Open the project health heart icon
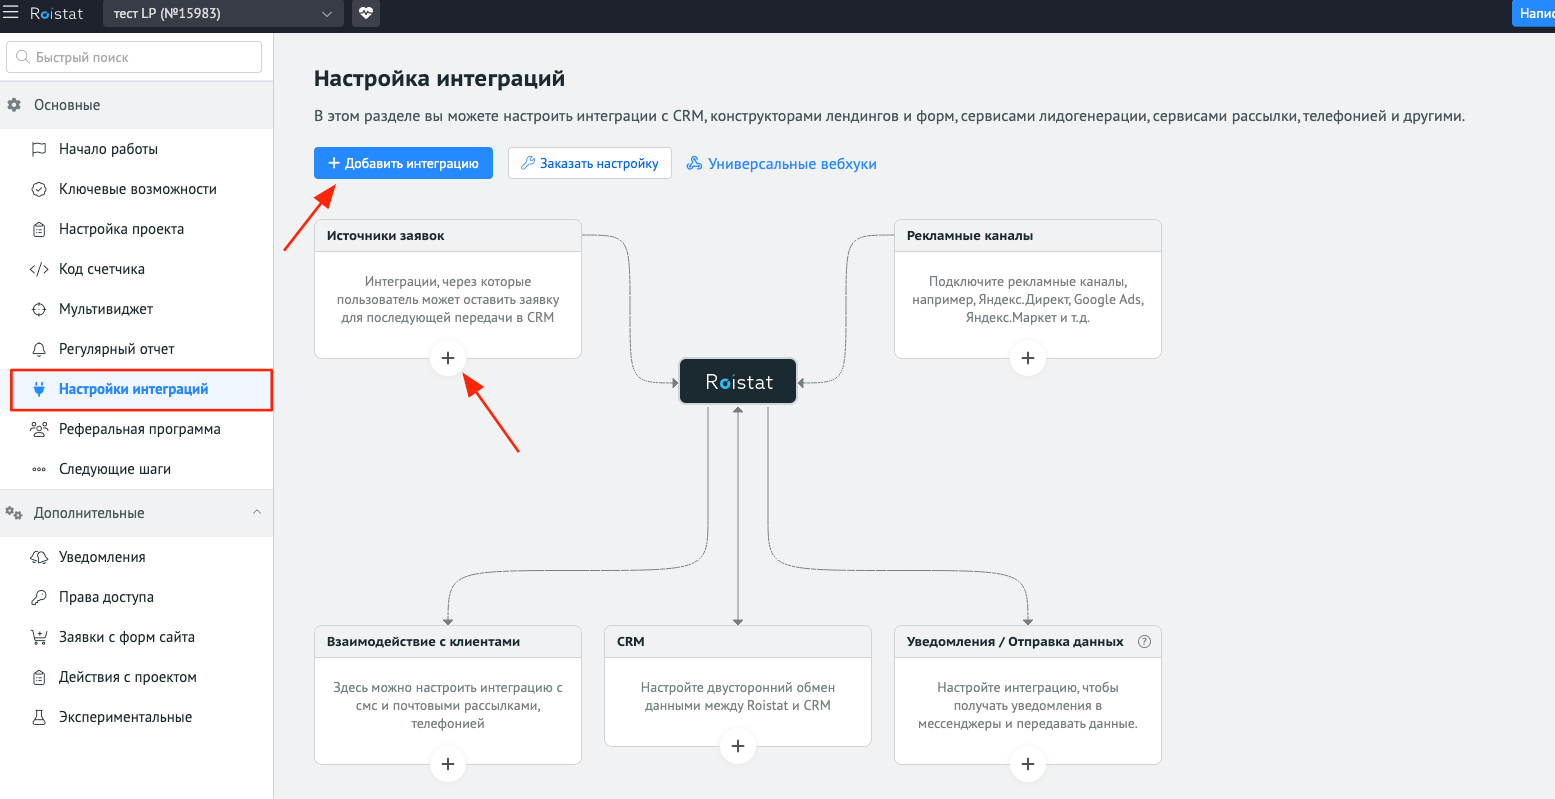This screenshot has height=799, width=1555. coord(366,14)
